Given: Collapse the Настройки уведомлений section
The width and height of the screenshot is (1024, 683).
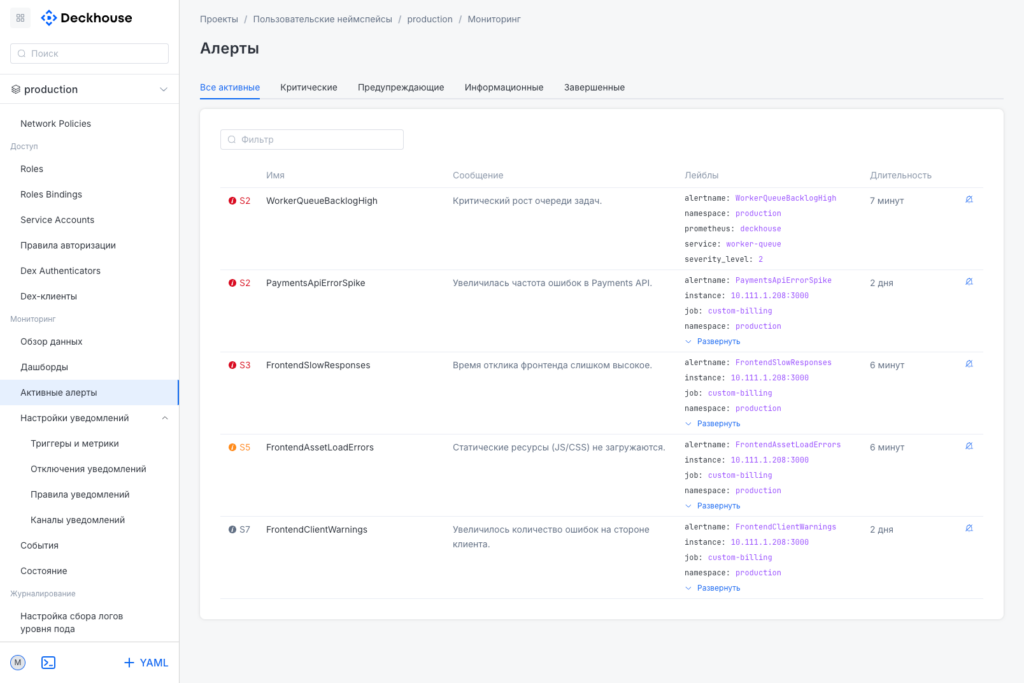Looking at the screenshot, I should pyautogui.click(x=164, y=418).
